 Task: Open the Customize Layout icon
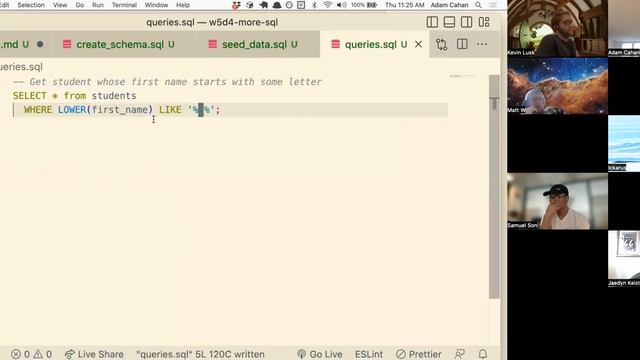pyautogui.click(x=484, y=22)
